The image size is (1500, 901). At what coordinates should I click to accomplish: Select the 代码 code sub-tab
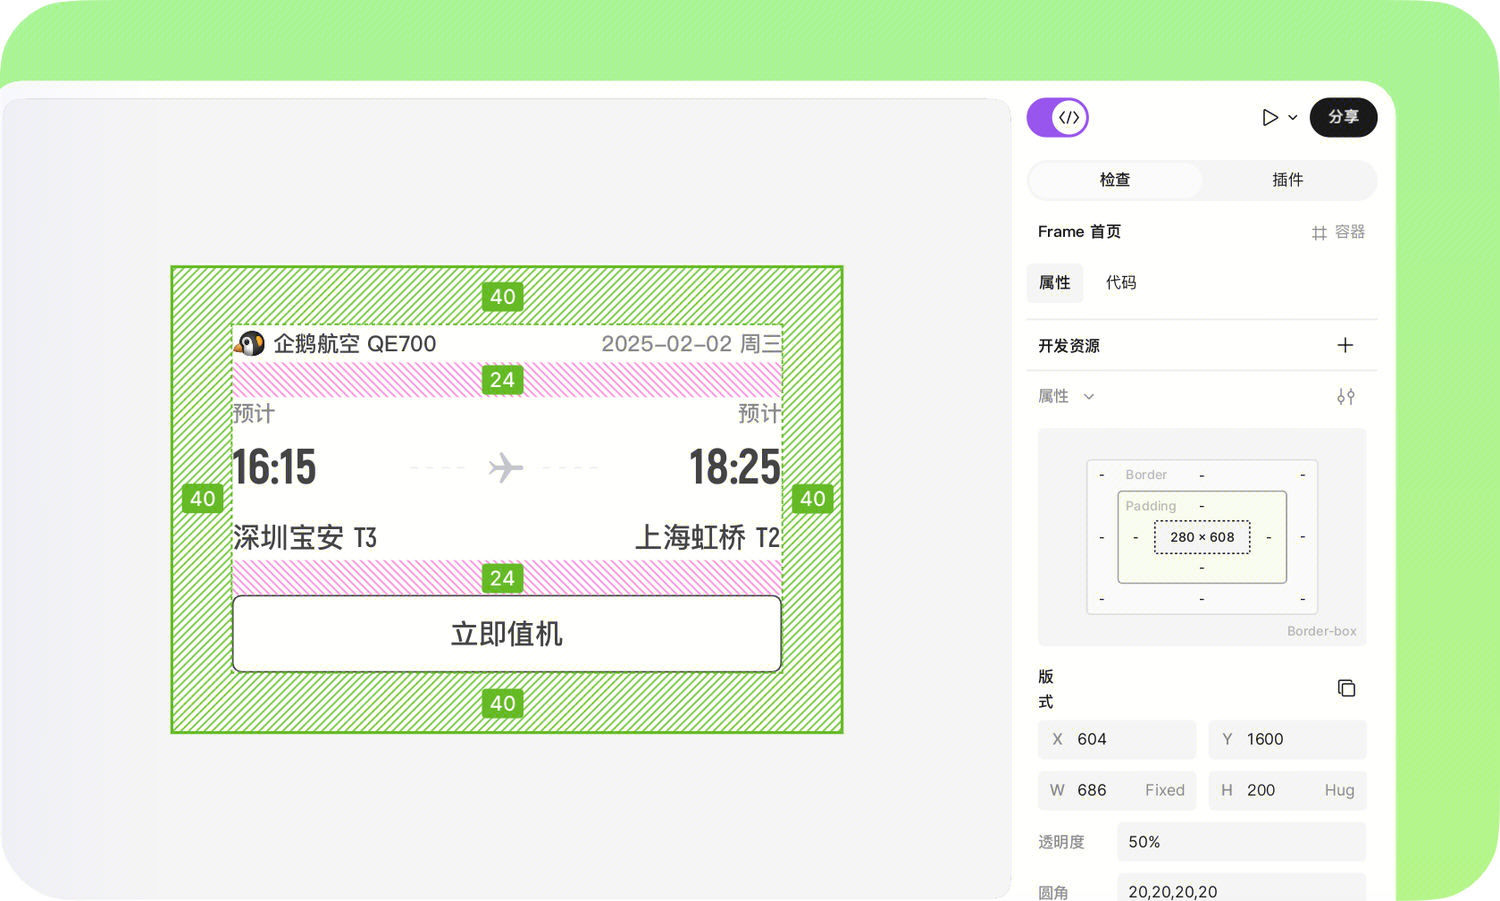click(1121, 283)
